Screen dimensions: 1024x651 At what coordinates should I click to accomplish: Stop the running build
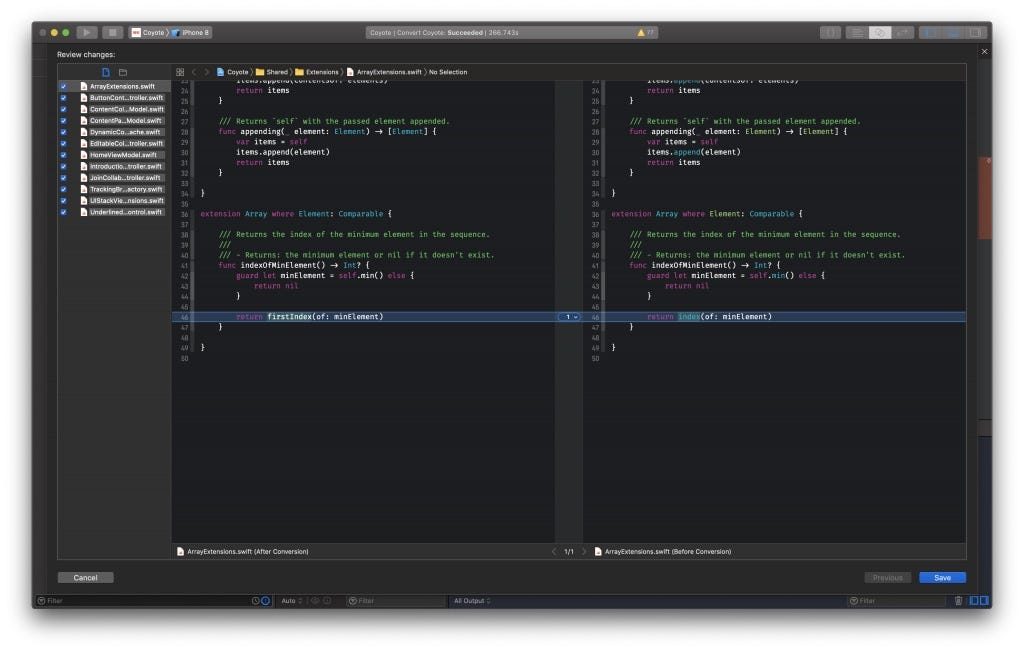coord(112,32)
